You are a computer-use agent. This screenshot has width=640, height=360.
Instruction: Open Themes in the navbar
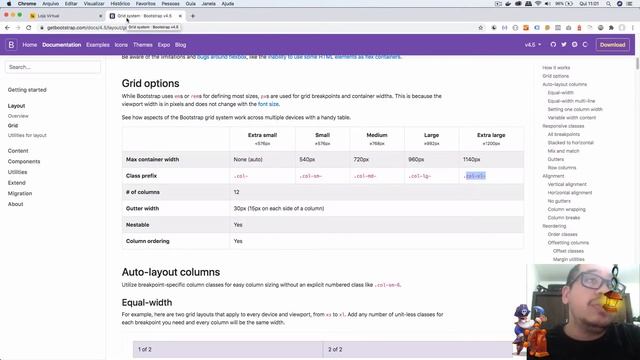click(142, 45)
